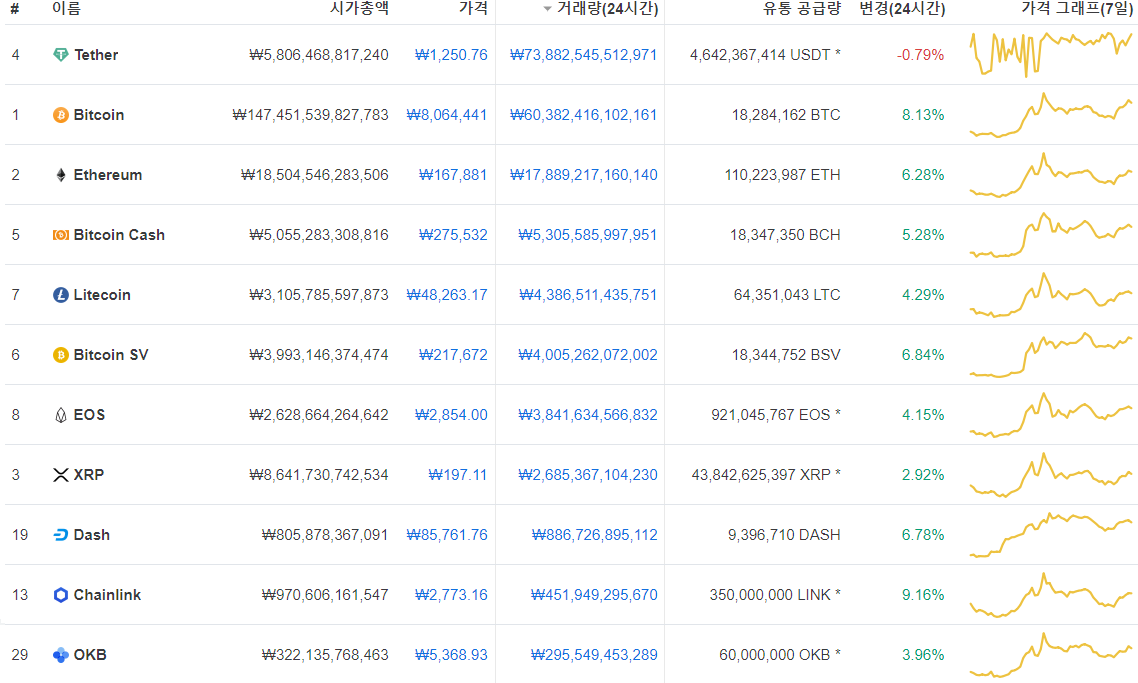Open Tether 7-day price graph
The image size is (1138, 683).
[1051, 54]
